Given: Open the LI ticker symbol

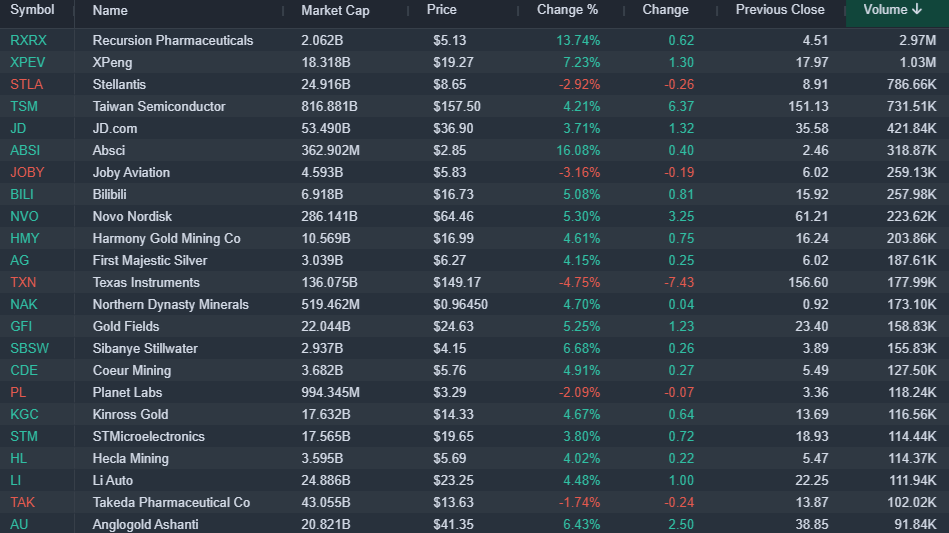Looking at the screenshot, I should click(16, 480).
